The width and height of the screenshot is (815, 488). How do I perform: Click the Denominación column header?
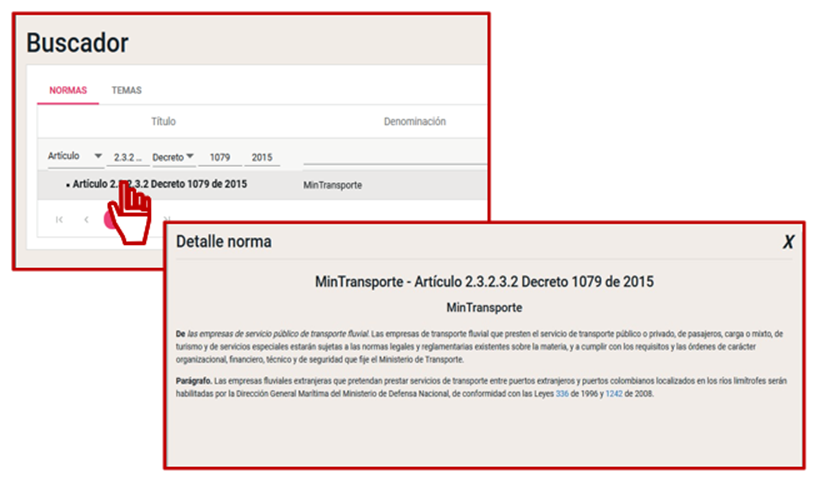pos(415,122)
